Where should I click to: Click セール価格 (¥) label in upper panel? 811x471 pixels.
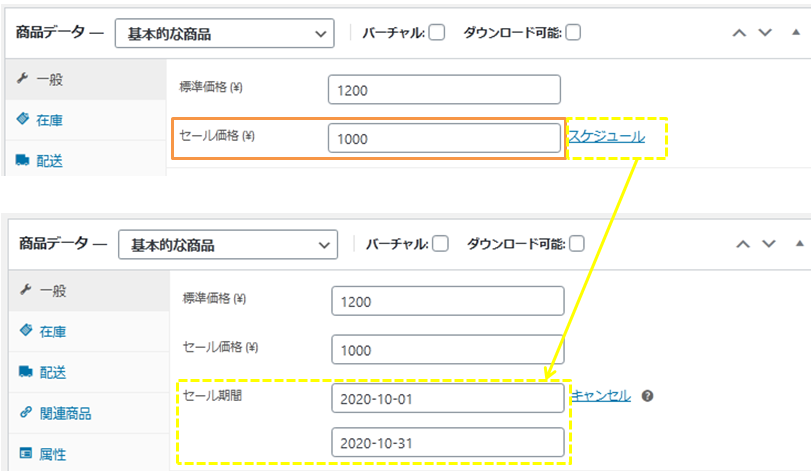(217, 135)
